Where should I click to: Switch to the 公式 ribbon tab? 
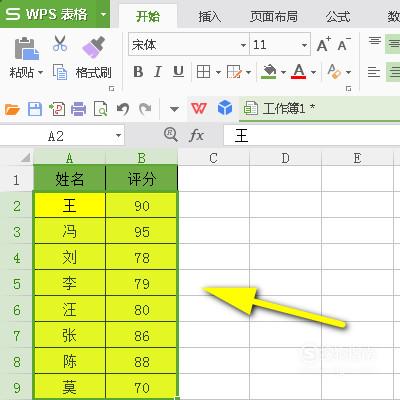coord(338,16)
